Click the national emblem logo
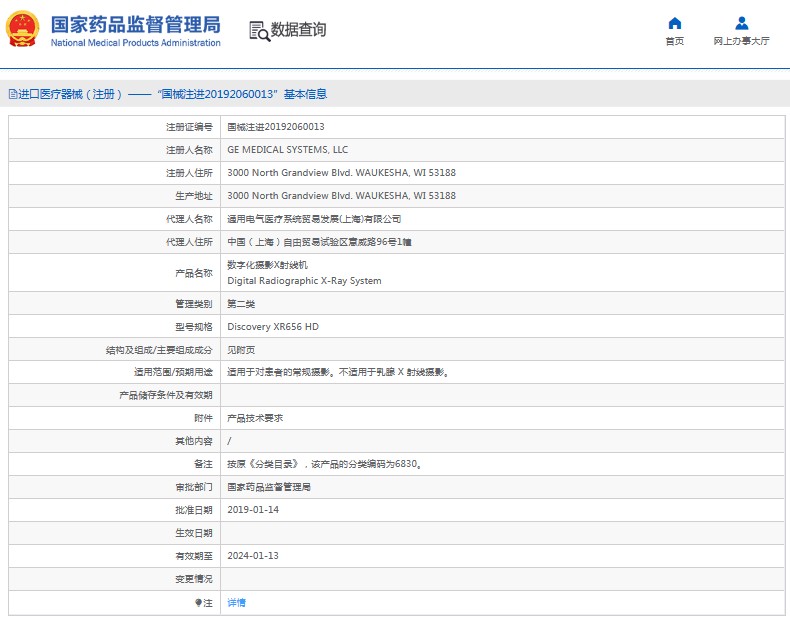Viewport: 790px width, 620px height. 22,29
